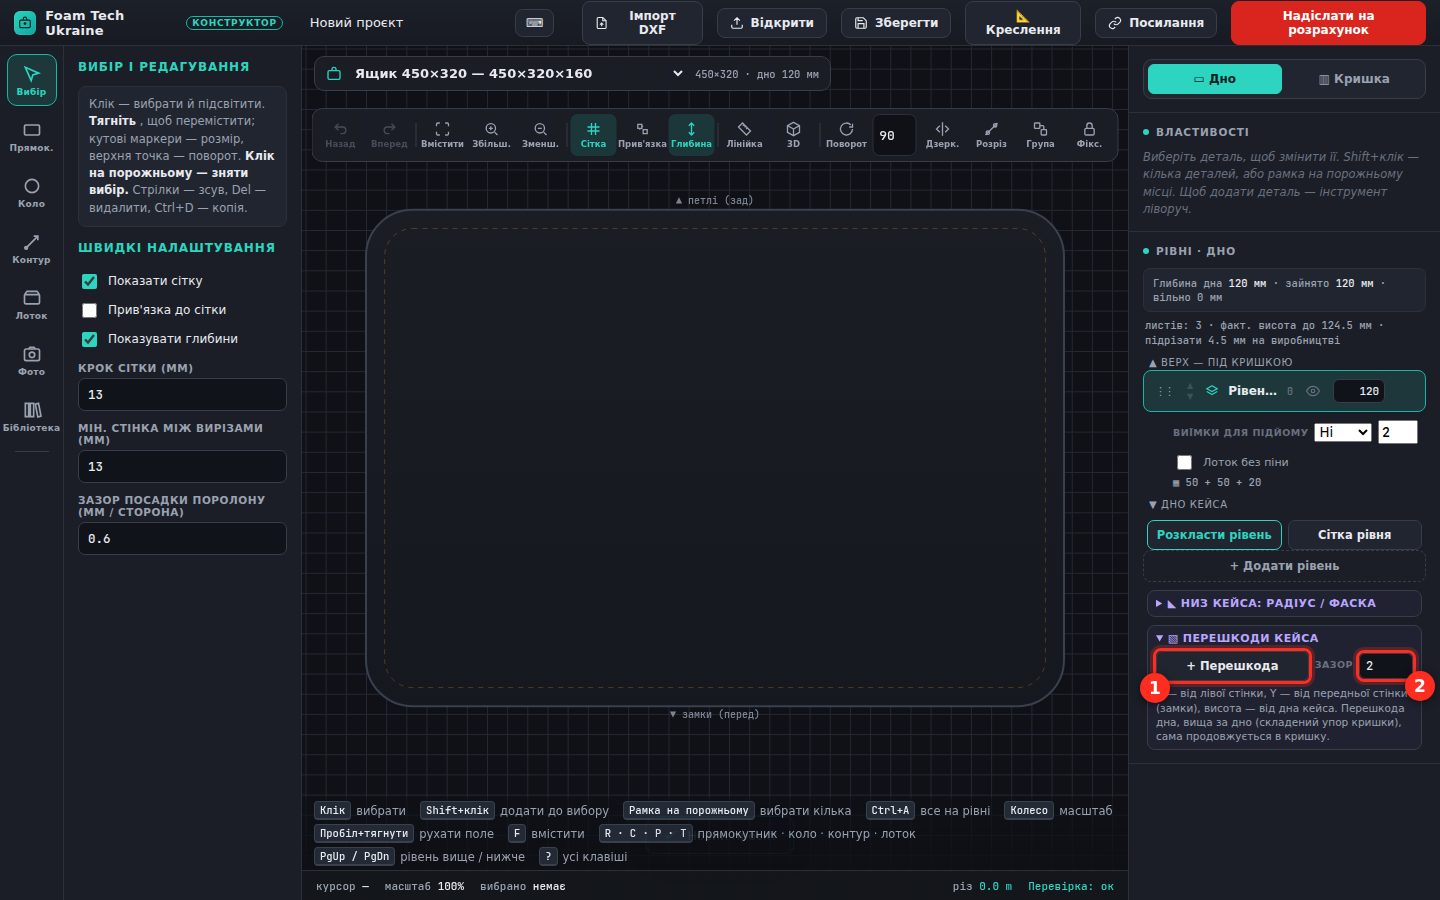Toggle the Глибина depth button
The height and width of the screenshot is (900, 1440).
(x=691, y=135)
